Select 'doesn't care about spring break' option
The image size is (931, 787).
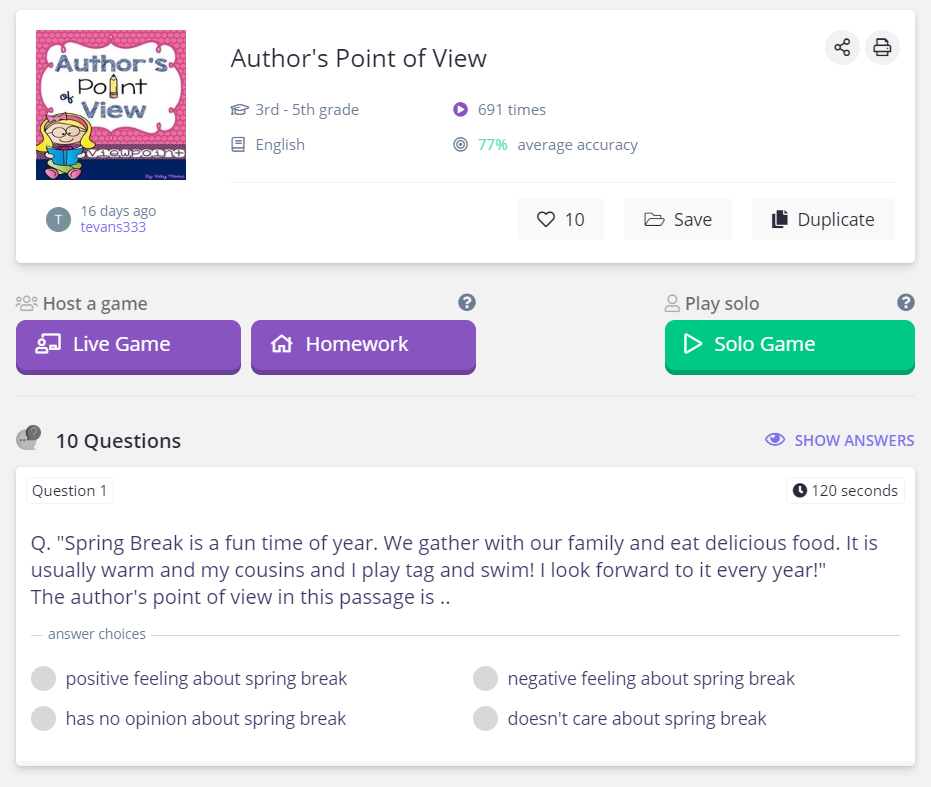click(619, 718)
